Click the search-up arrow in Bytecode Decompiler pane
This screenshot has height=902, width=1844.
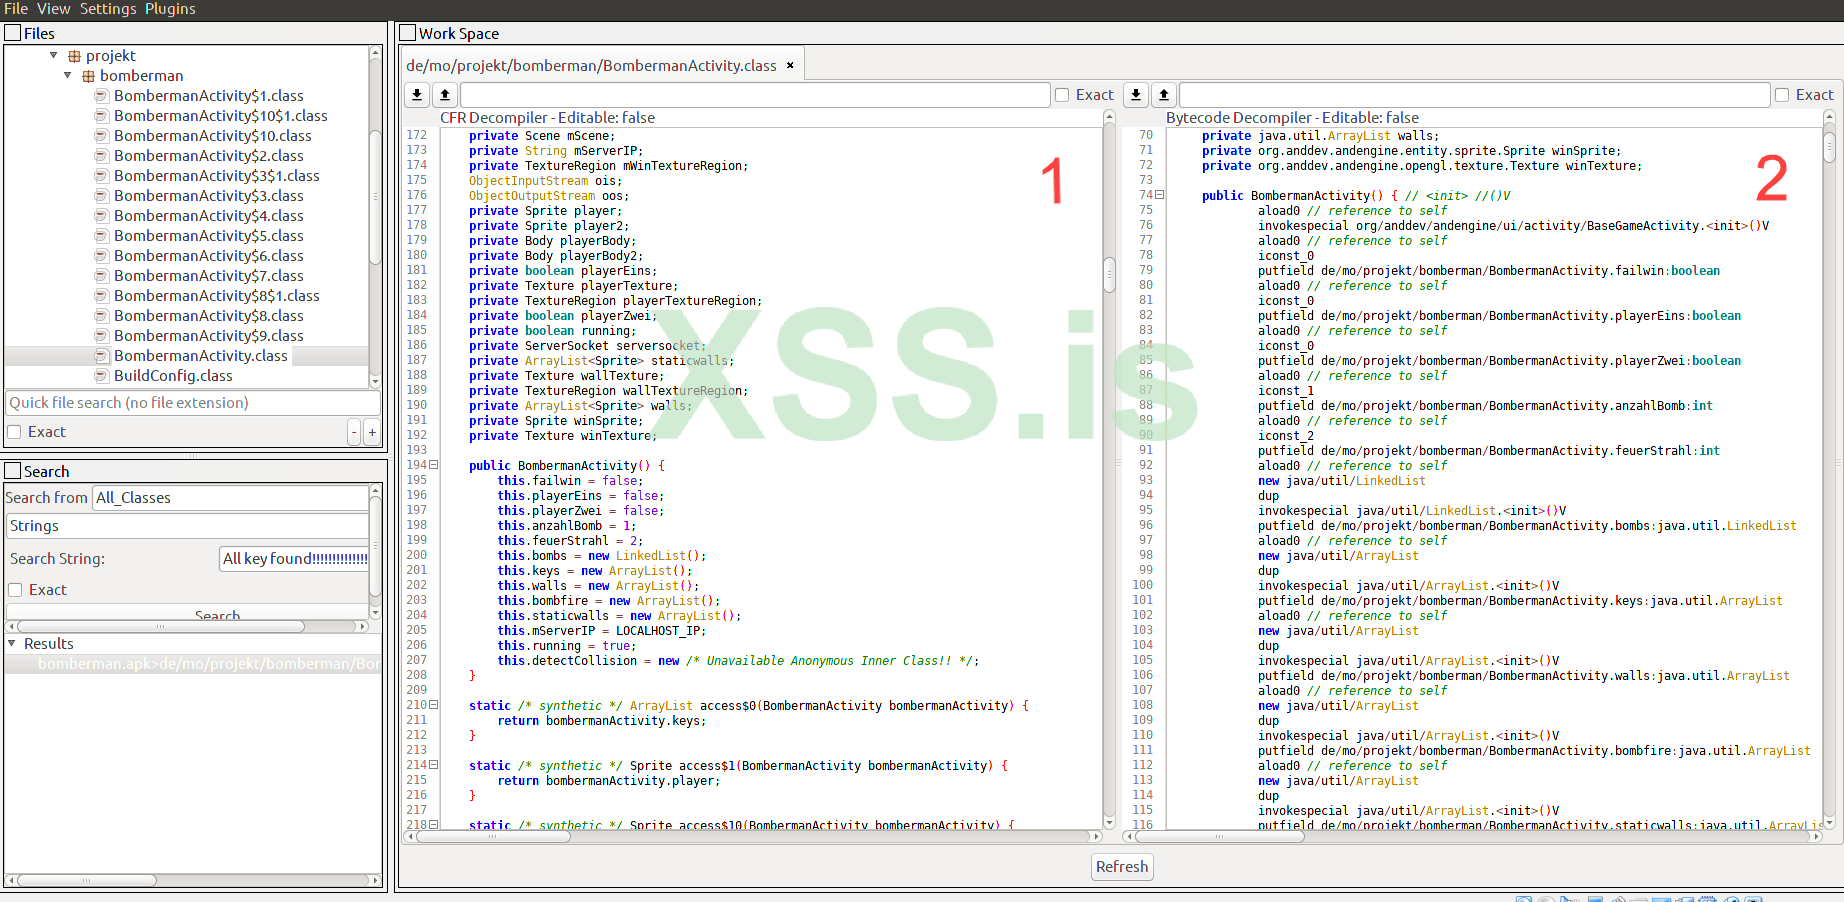(x=1163, y=95)
